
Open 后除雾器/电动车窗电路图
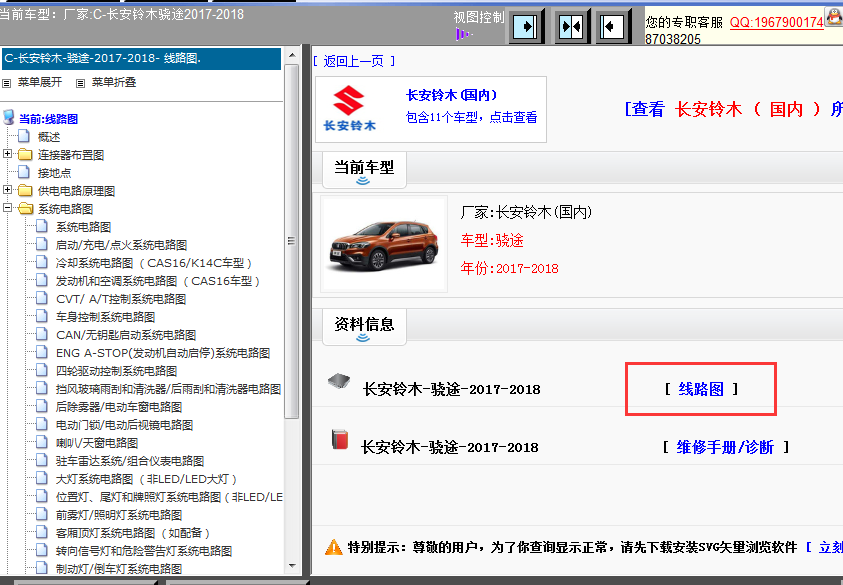[119, 407]
